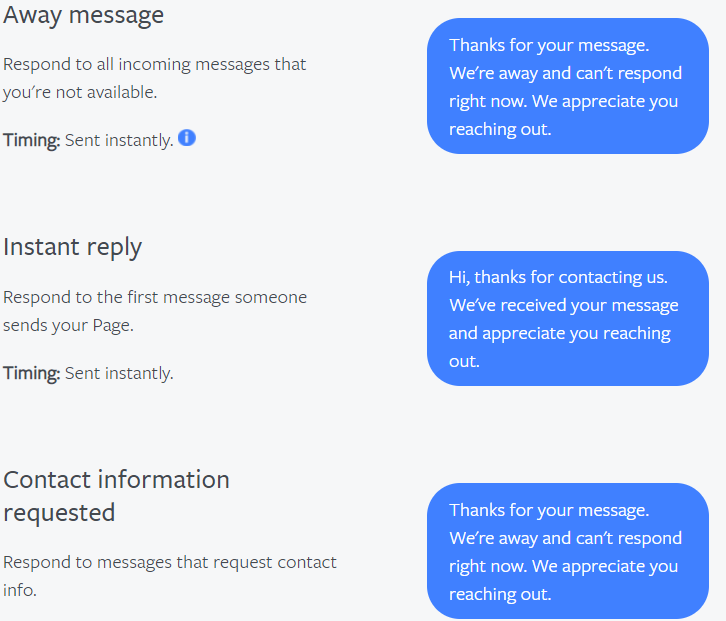This screenshot has width=726, height=621.
Task: Click Away message 'Timing: Sent instantly.' text
Action: tap(88, 140)
